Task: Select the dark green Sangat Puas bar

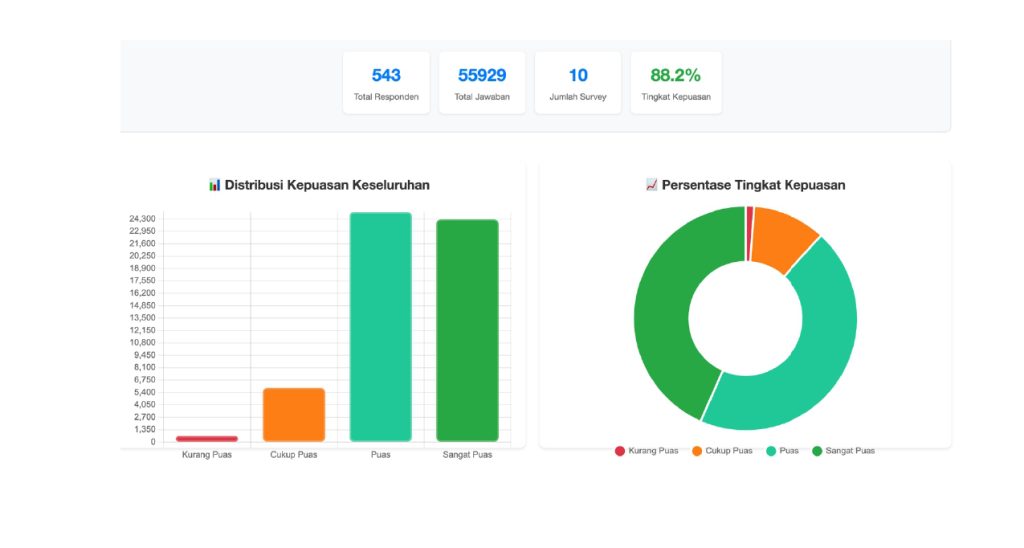Action: click(x=467, y=330)
